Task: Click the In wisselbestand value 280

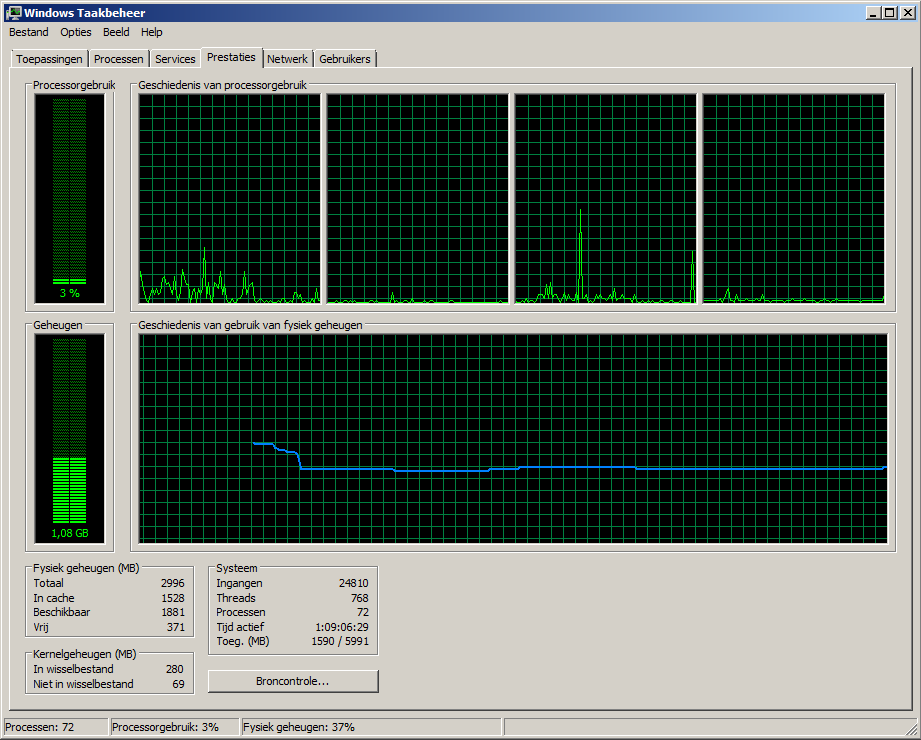Action: 174,669
